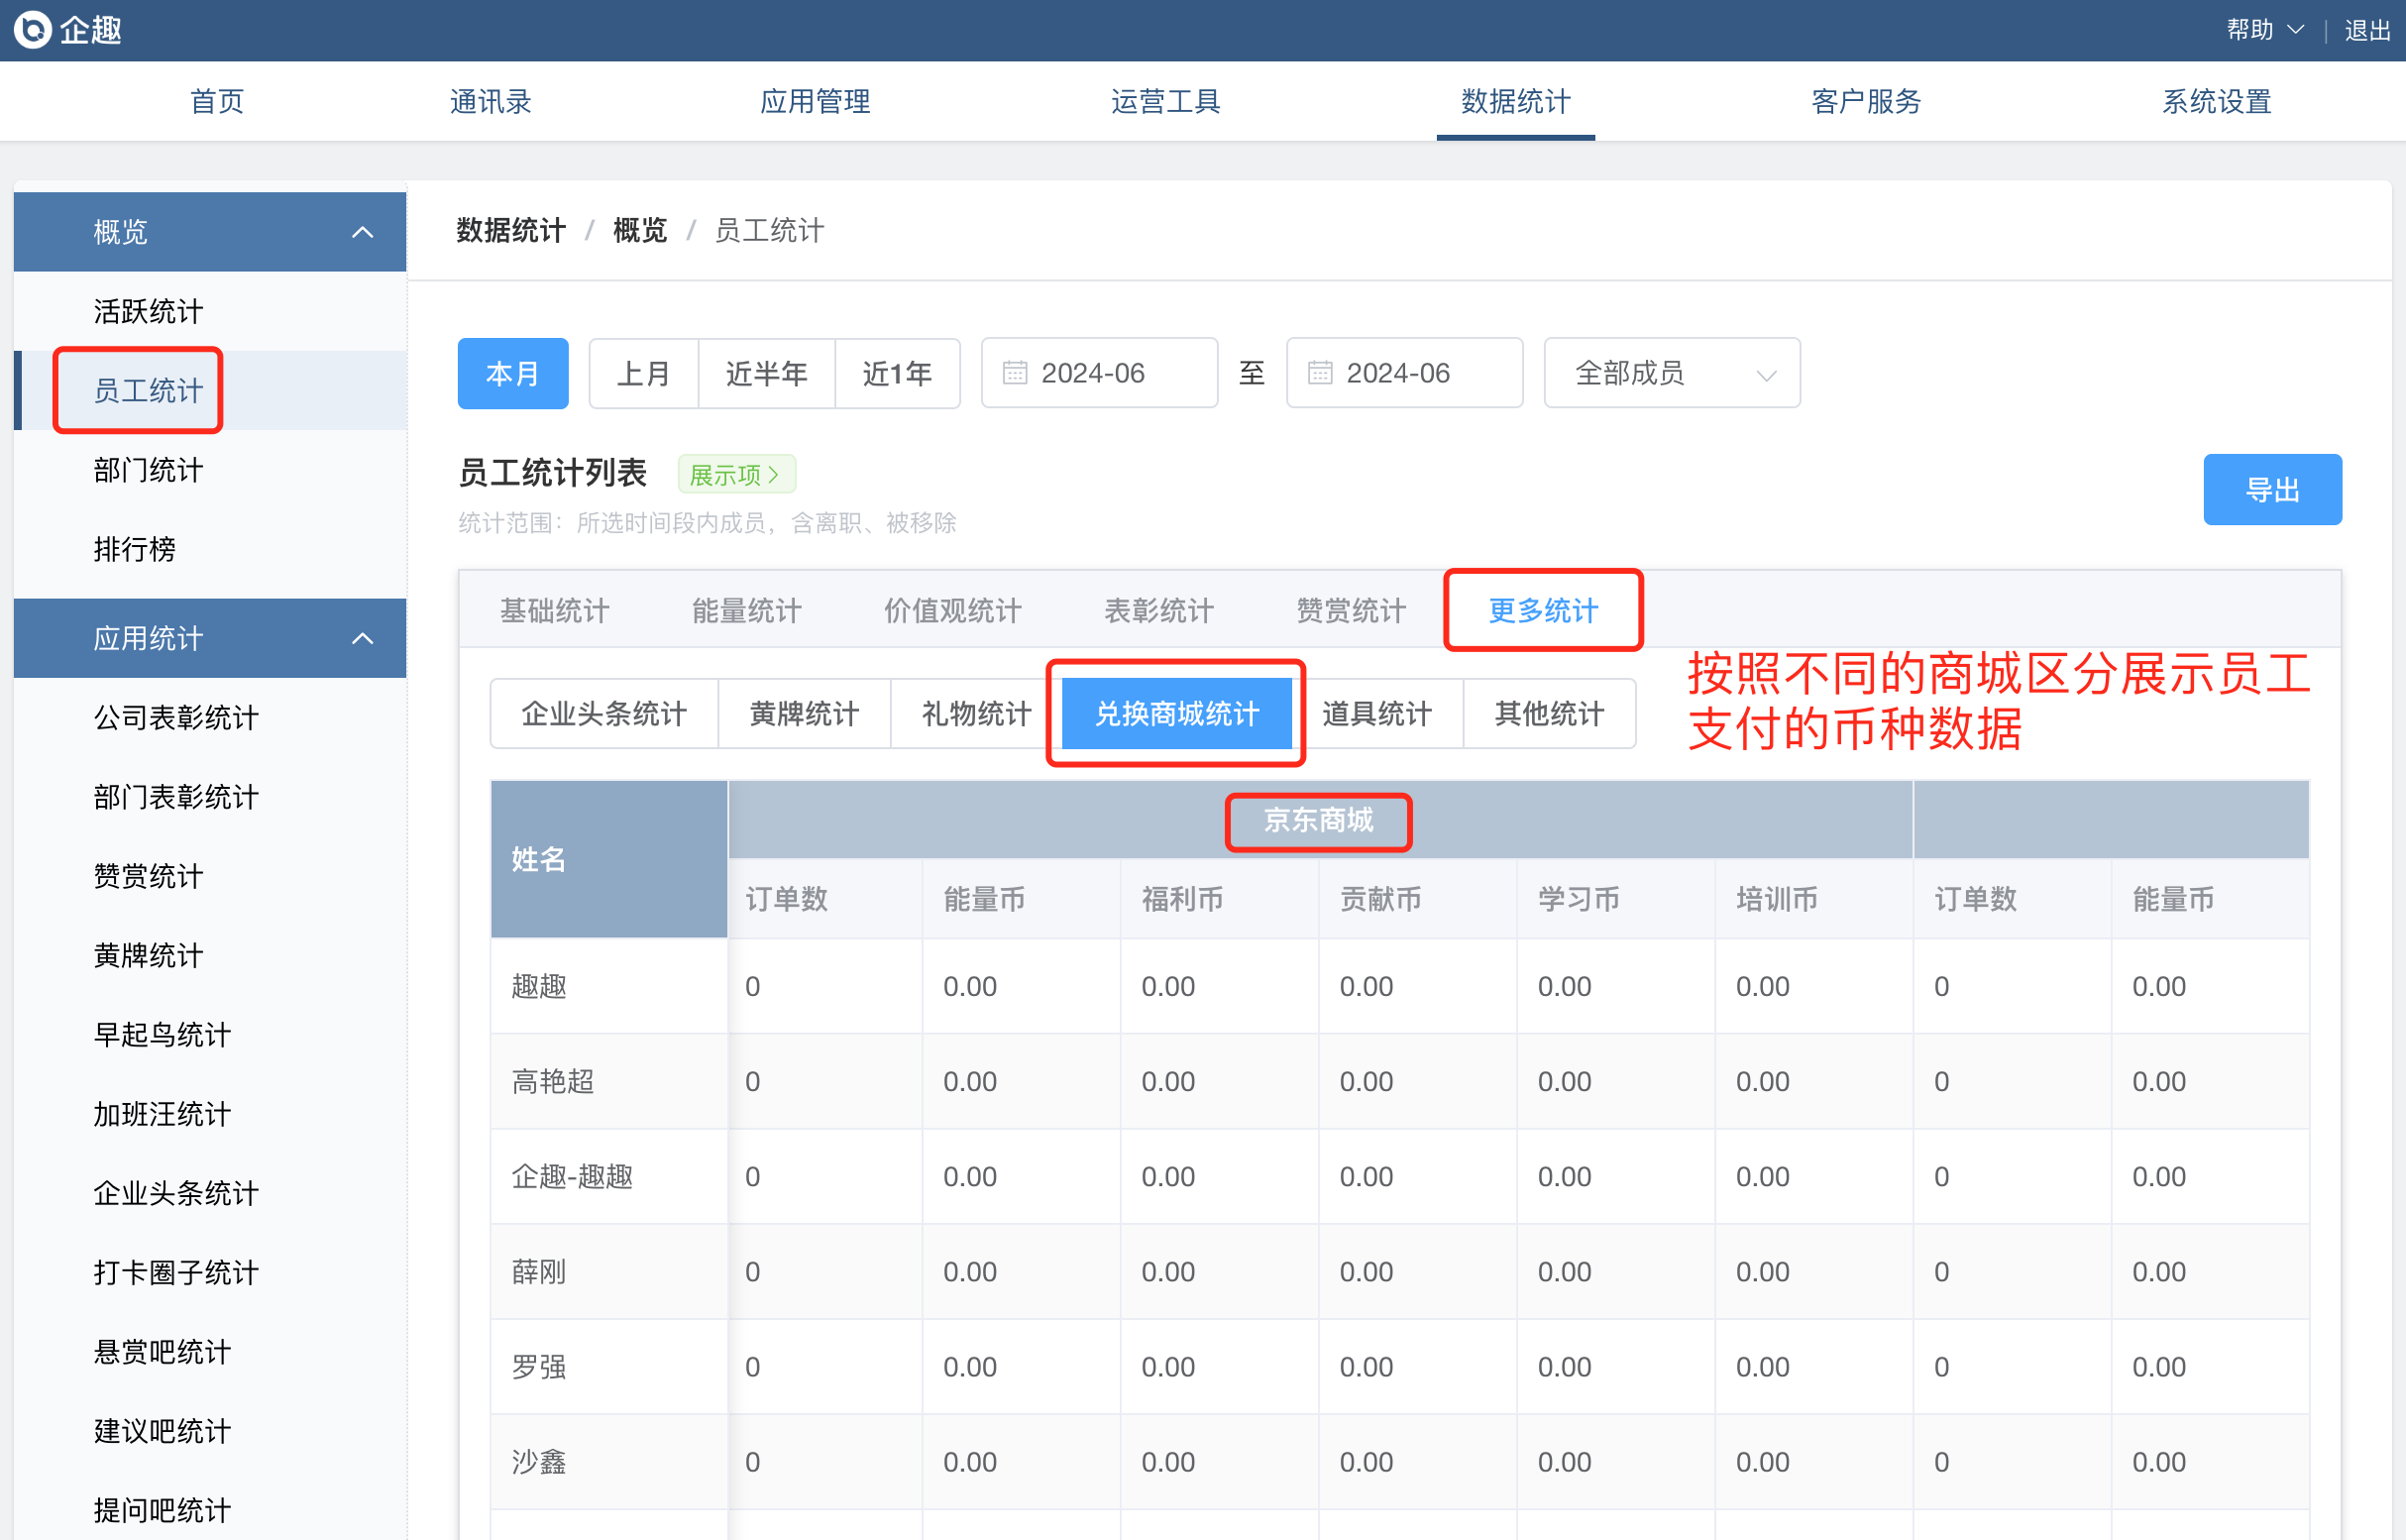The width and height of the screenshot is (2406, 1540).
Task: Click the start date 2024-06 field
Action: 1098,373
